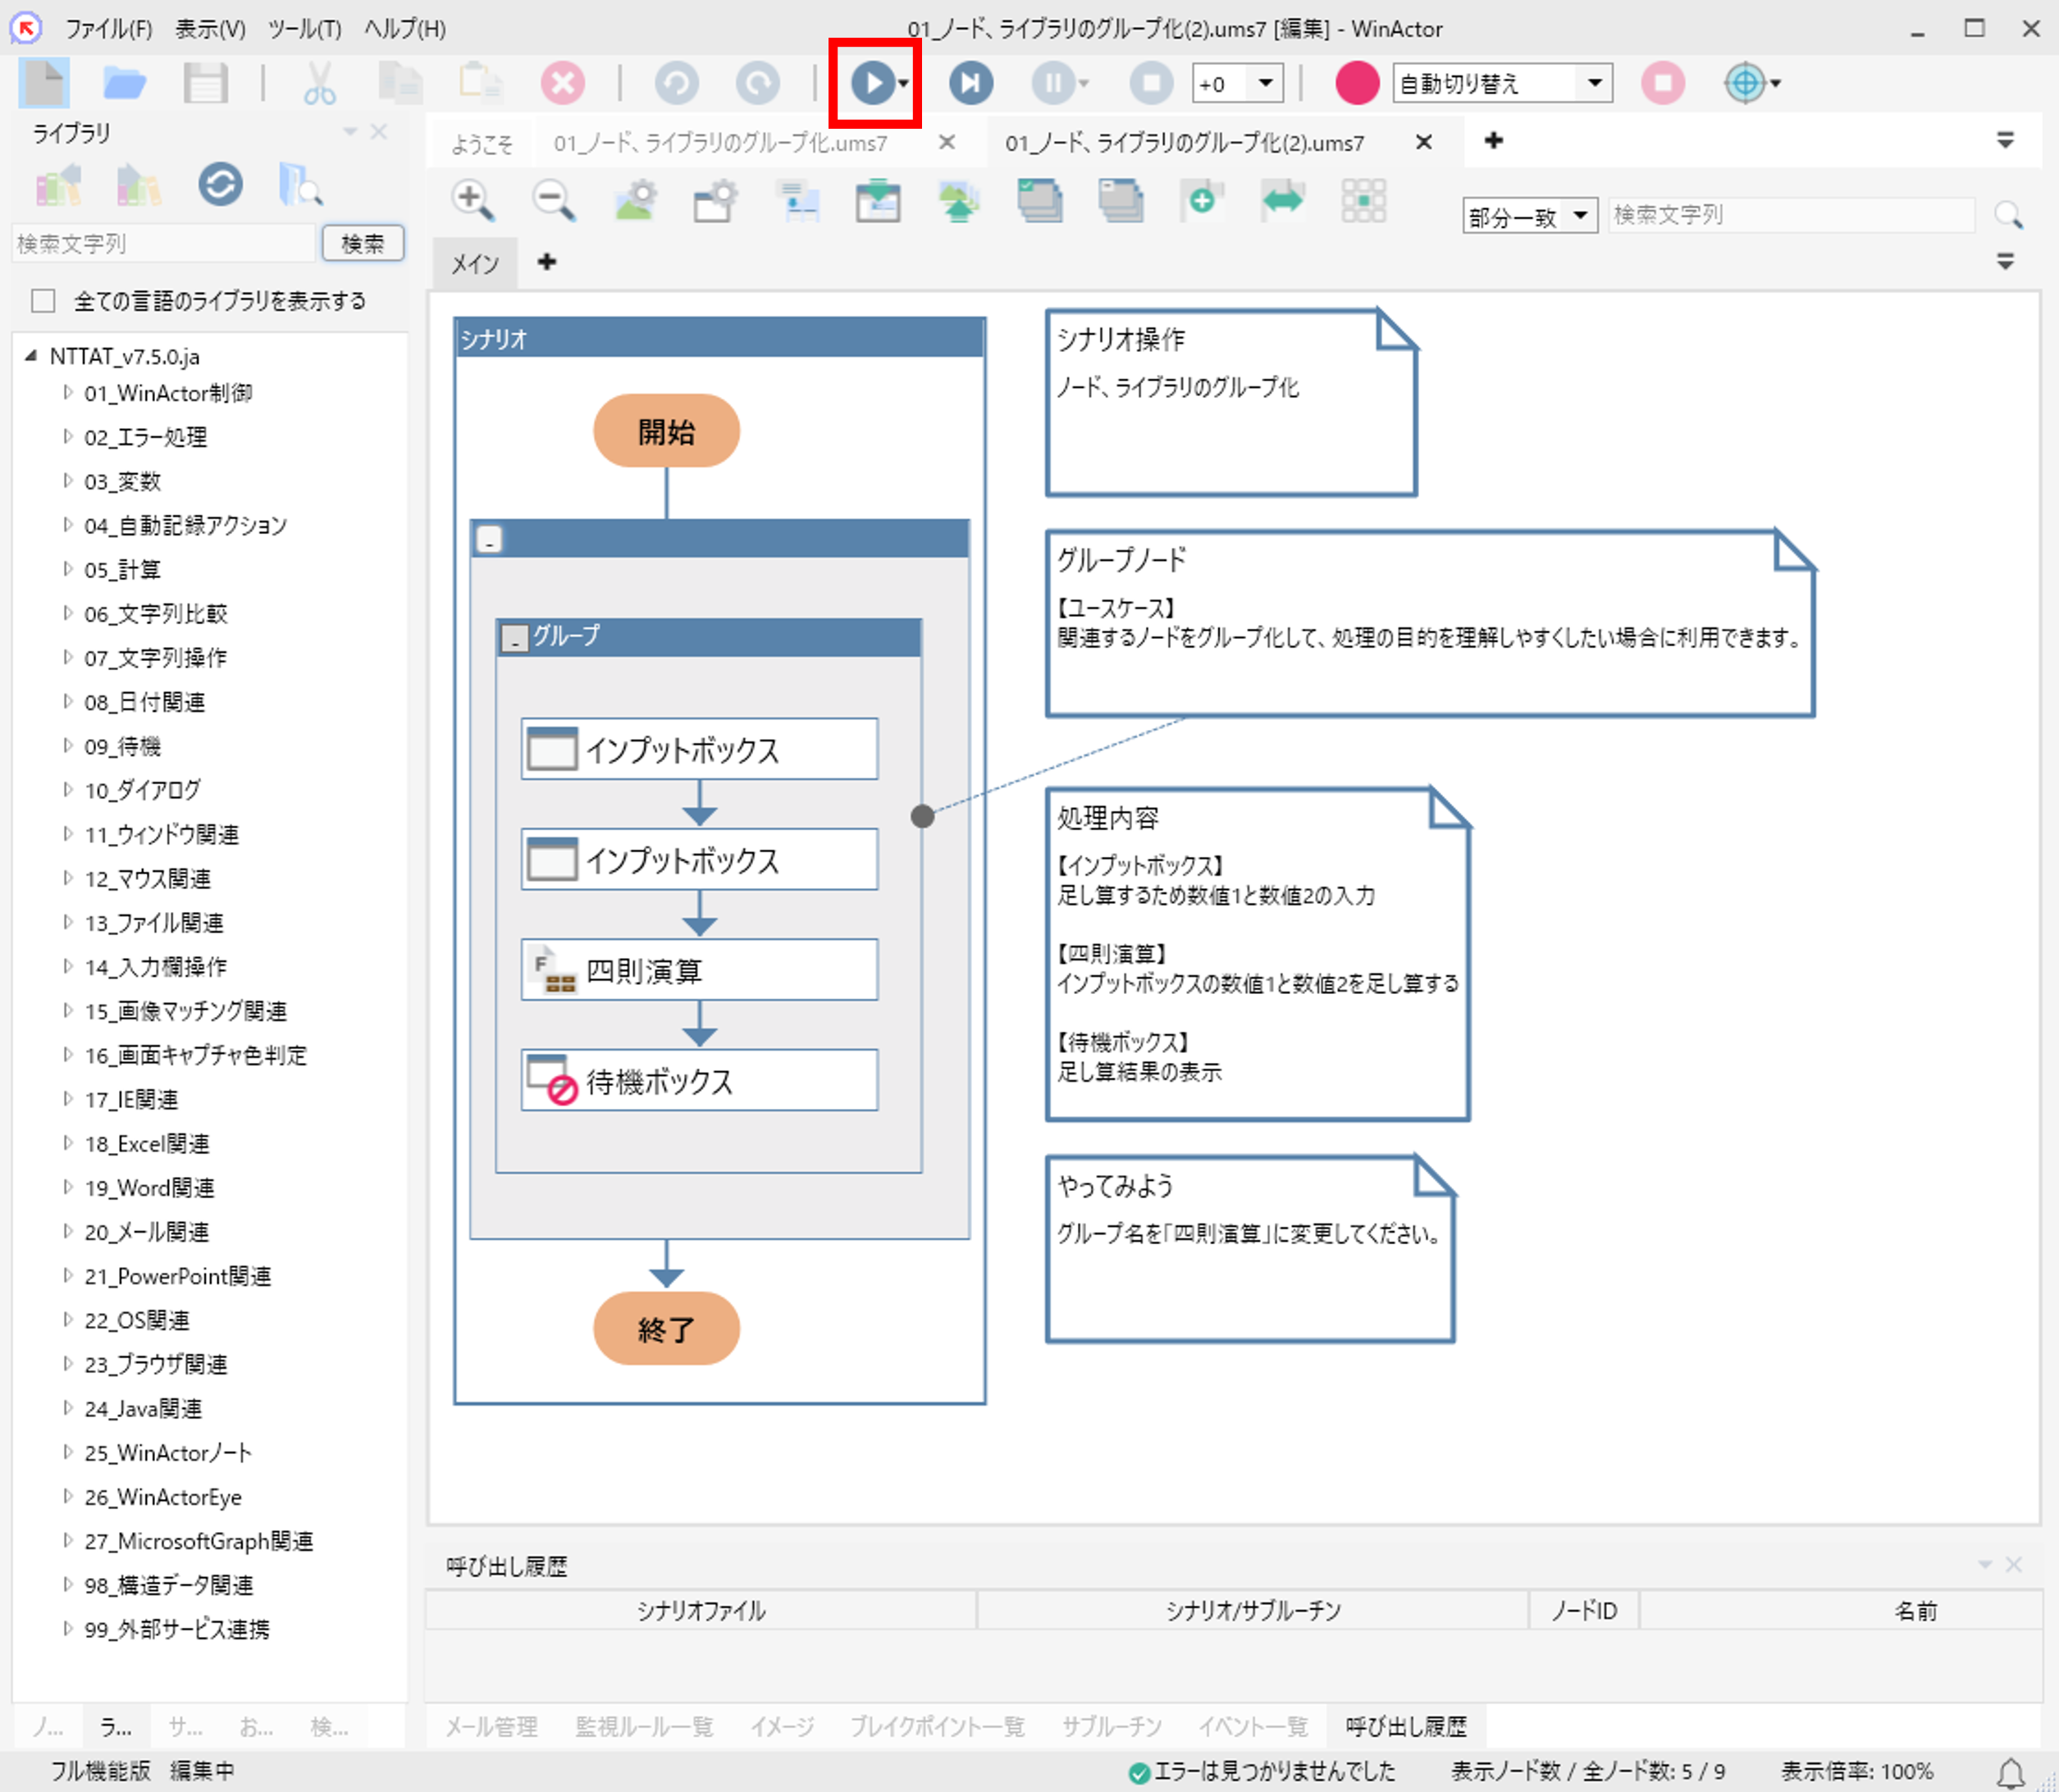Click the 13_ファイル関連 tree item

[x=153, y=922]
